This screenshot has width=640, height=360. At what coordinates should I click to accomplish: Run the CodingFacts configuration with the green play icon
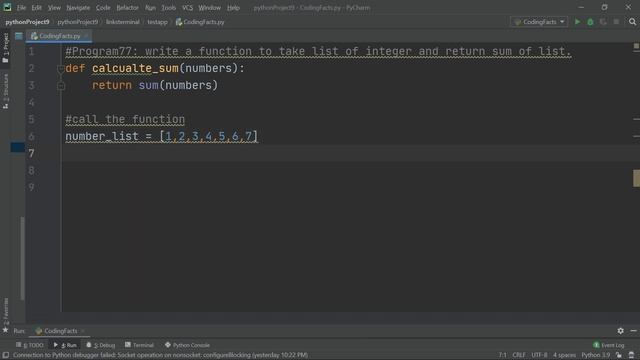coord(577,22)
